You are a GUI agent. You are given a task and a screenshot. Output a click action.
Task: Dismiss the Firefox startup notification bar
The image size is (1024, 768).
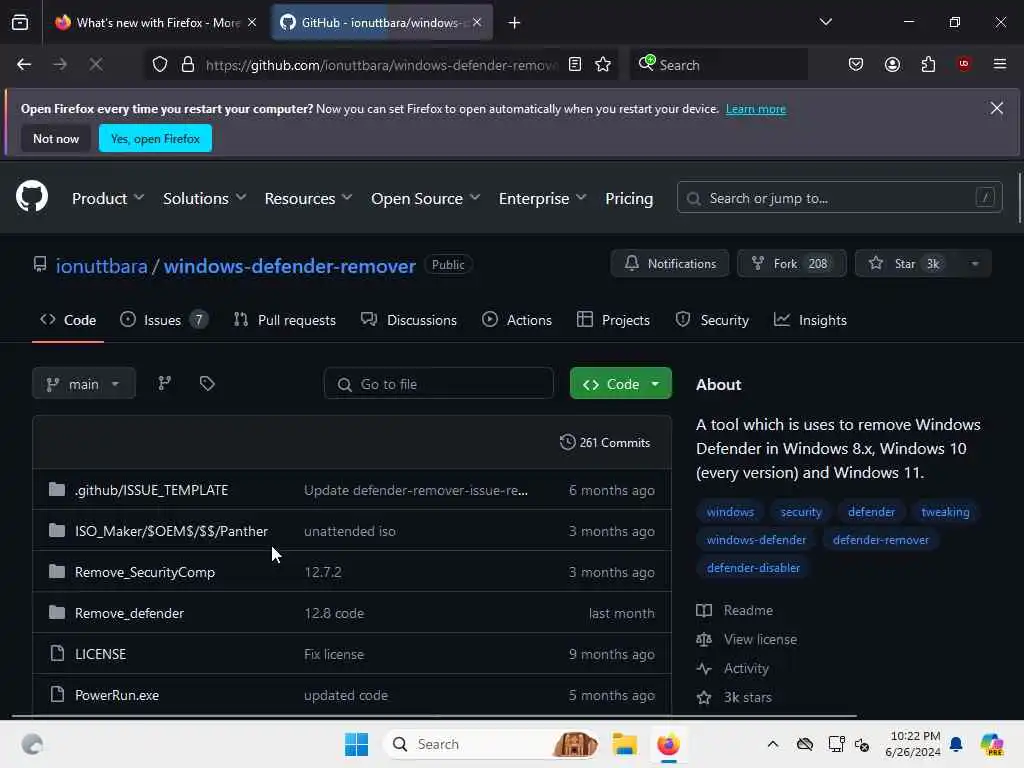[997, 108]
